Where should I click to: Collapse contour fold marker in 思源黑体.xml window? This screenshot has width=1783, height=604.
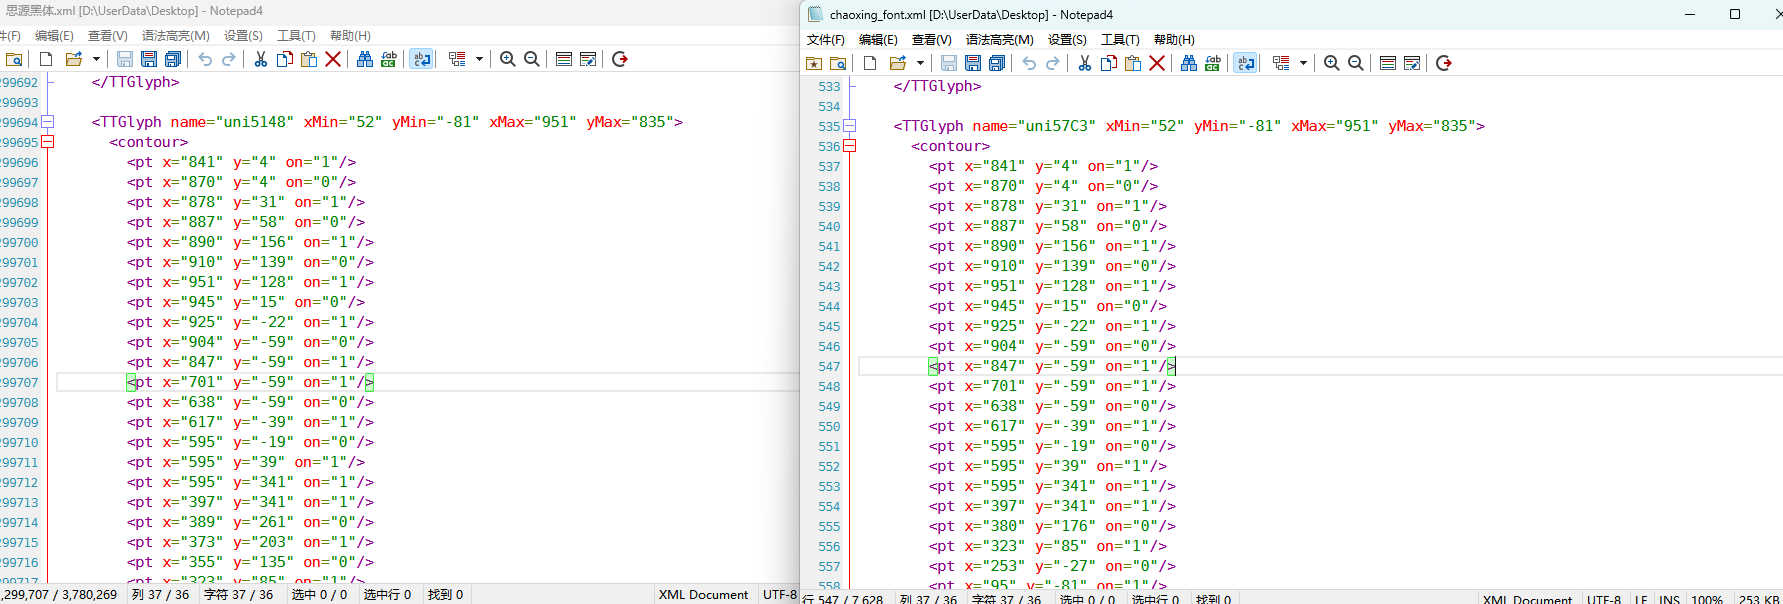[47, 142]
